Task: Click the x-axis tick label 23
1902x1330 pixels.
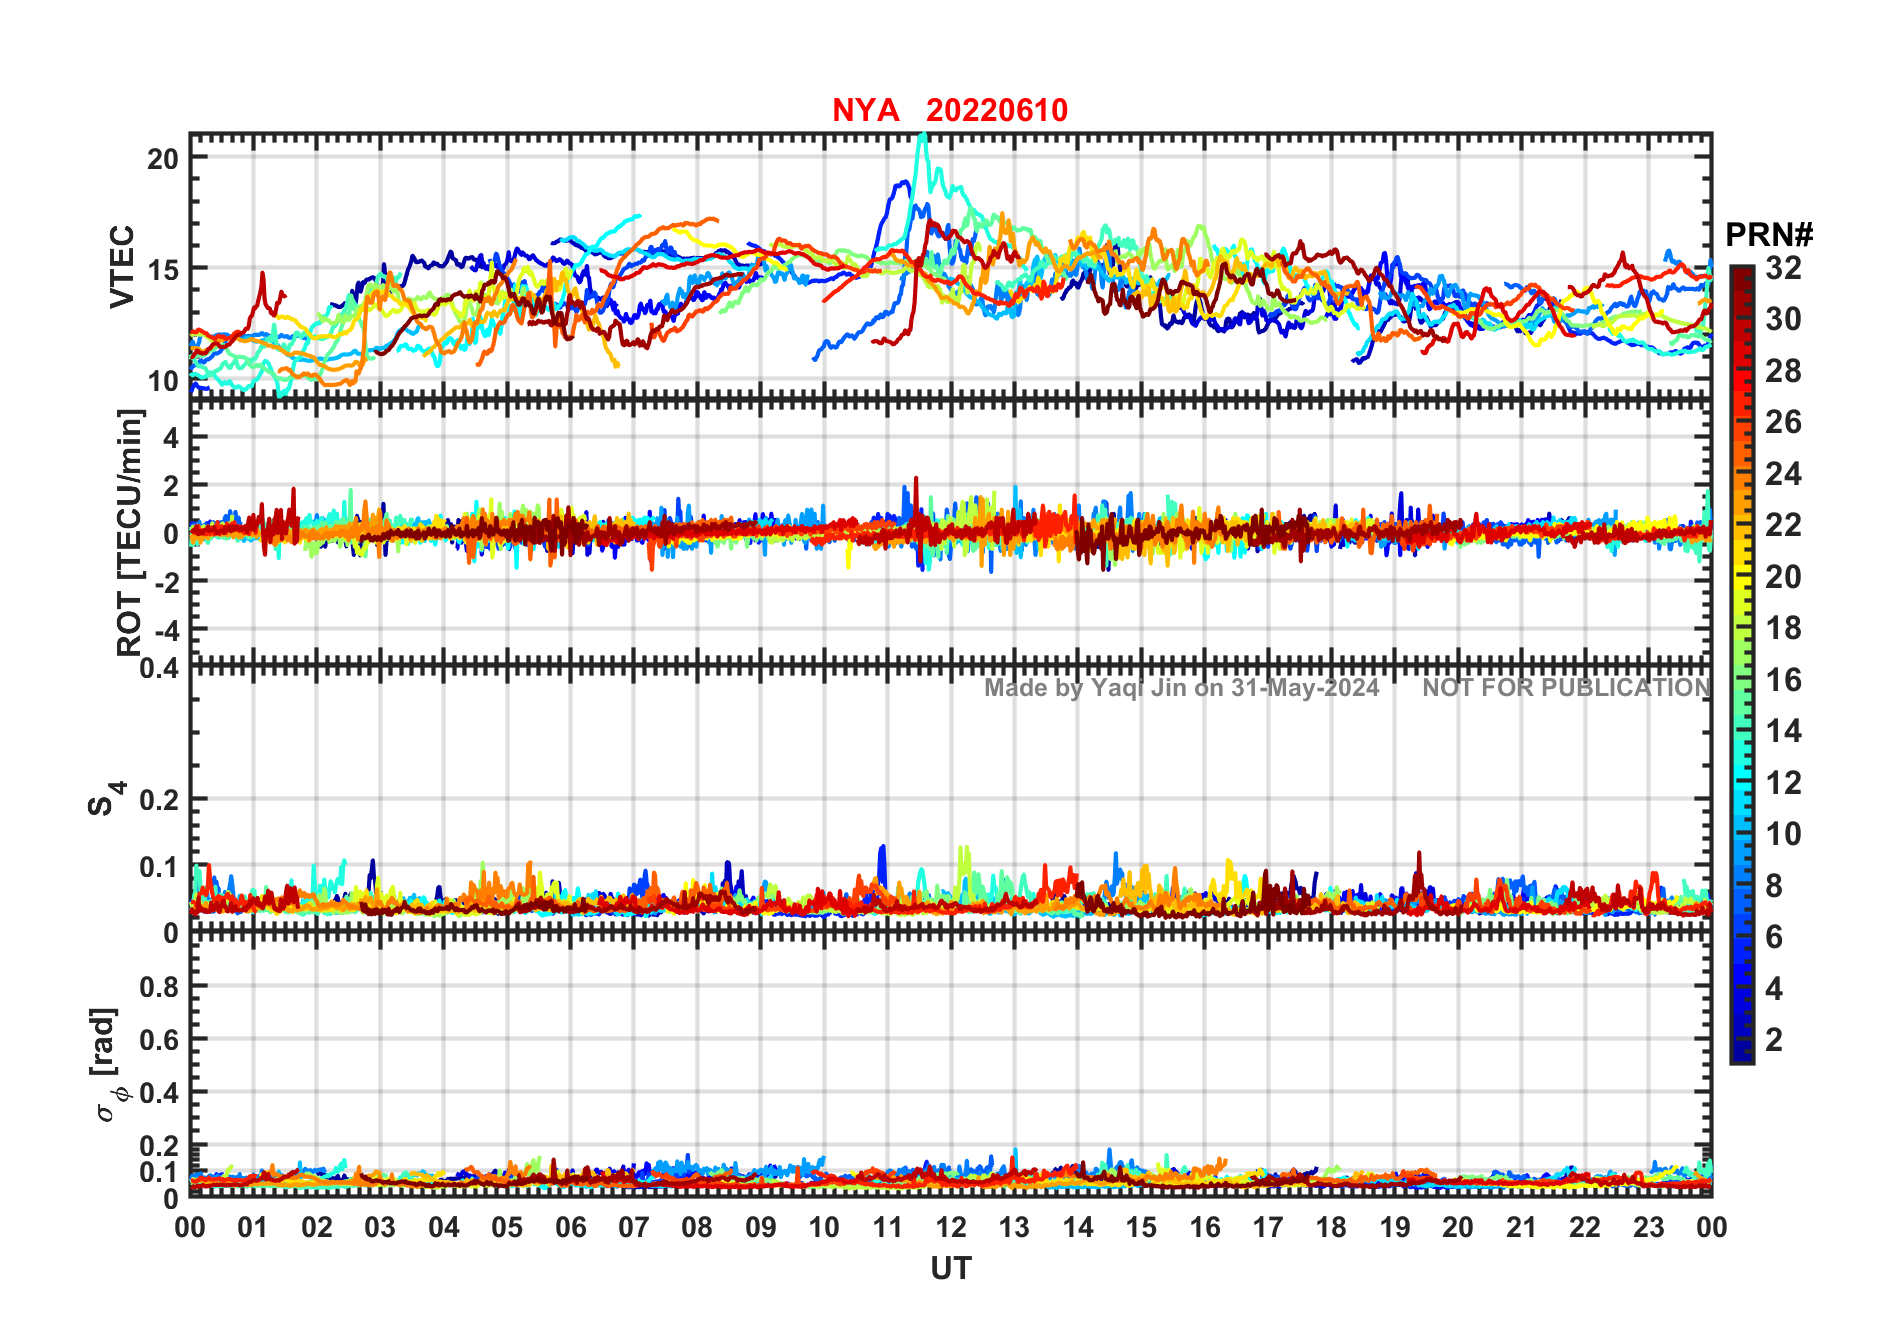Action: coord(1648,1228)
